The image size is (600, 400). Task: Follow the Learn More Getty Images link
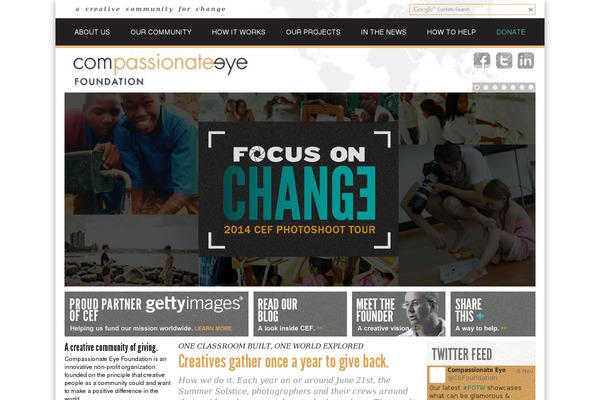(x=213, y=328)
